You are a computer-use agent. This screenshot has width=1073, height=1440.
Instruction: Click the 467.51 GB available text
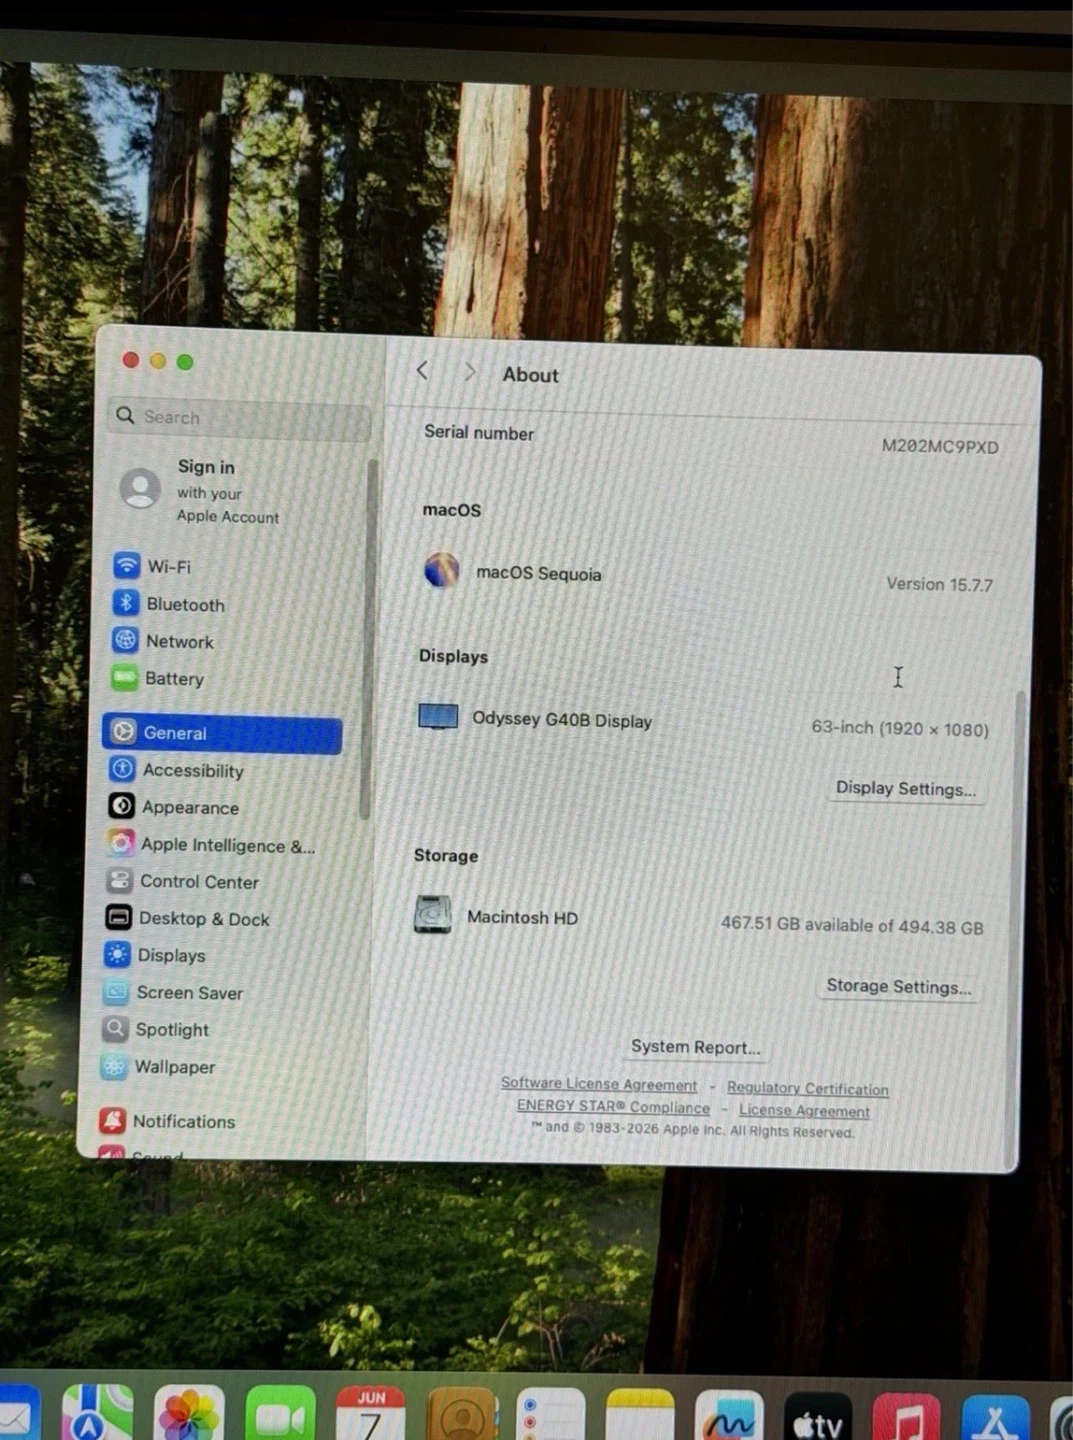pos(852,925)
